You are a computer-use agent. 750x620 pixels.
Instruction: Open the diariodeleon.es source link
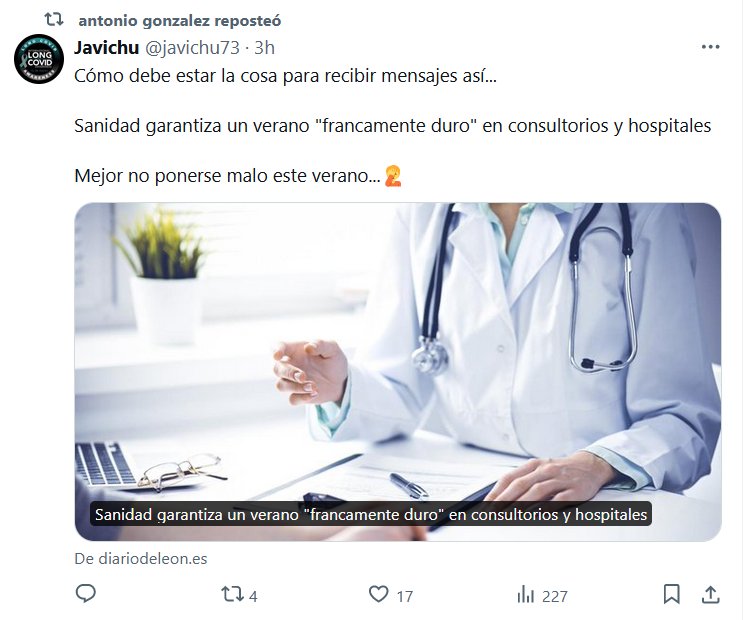[141, 558]
